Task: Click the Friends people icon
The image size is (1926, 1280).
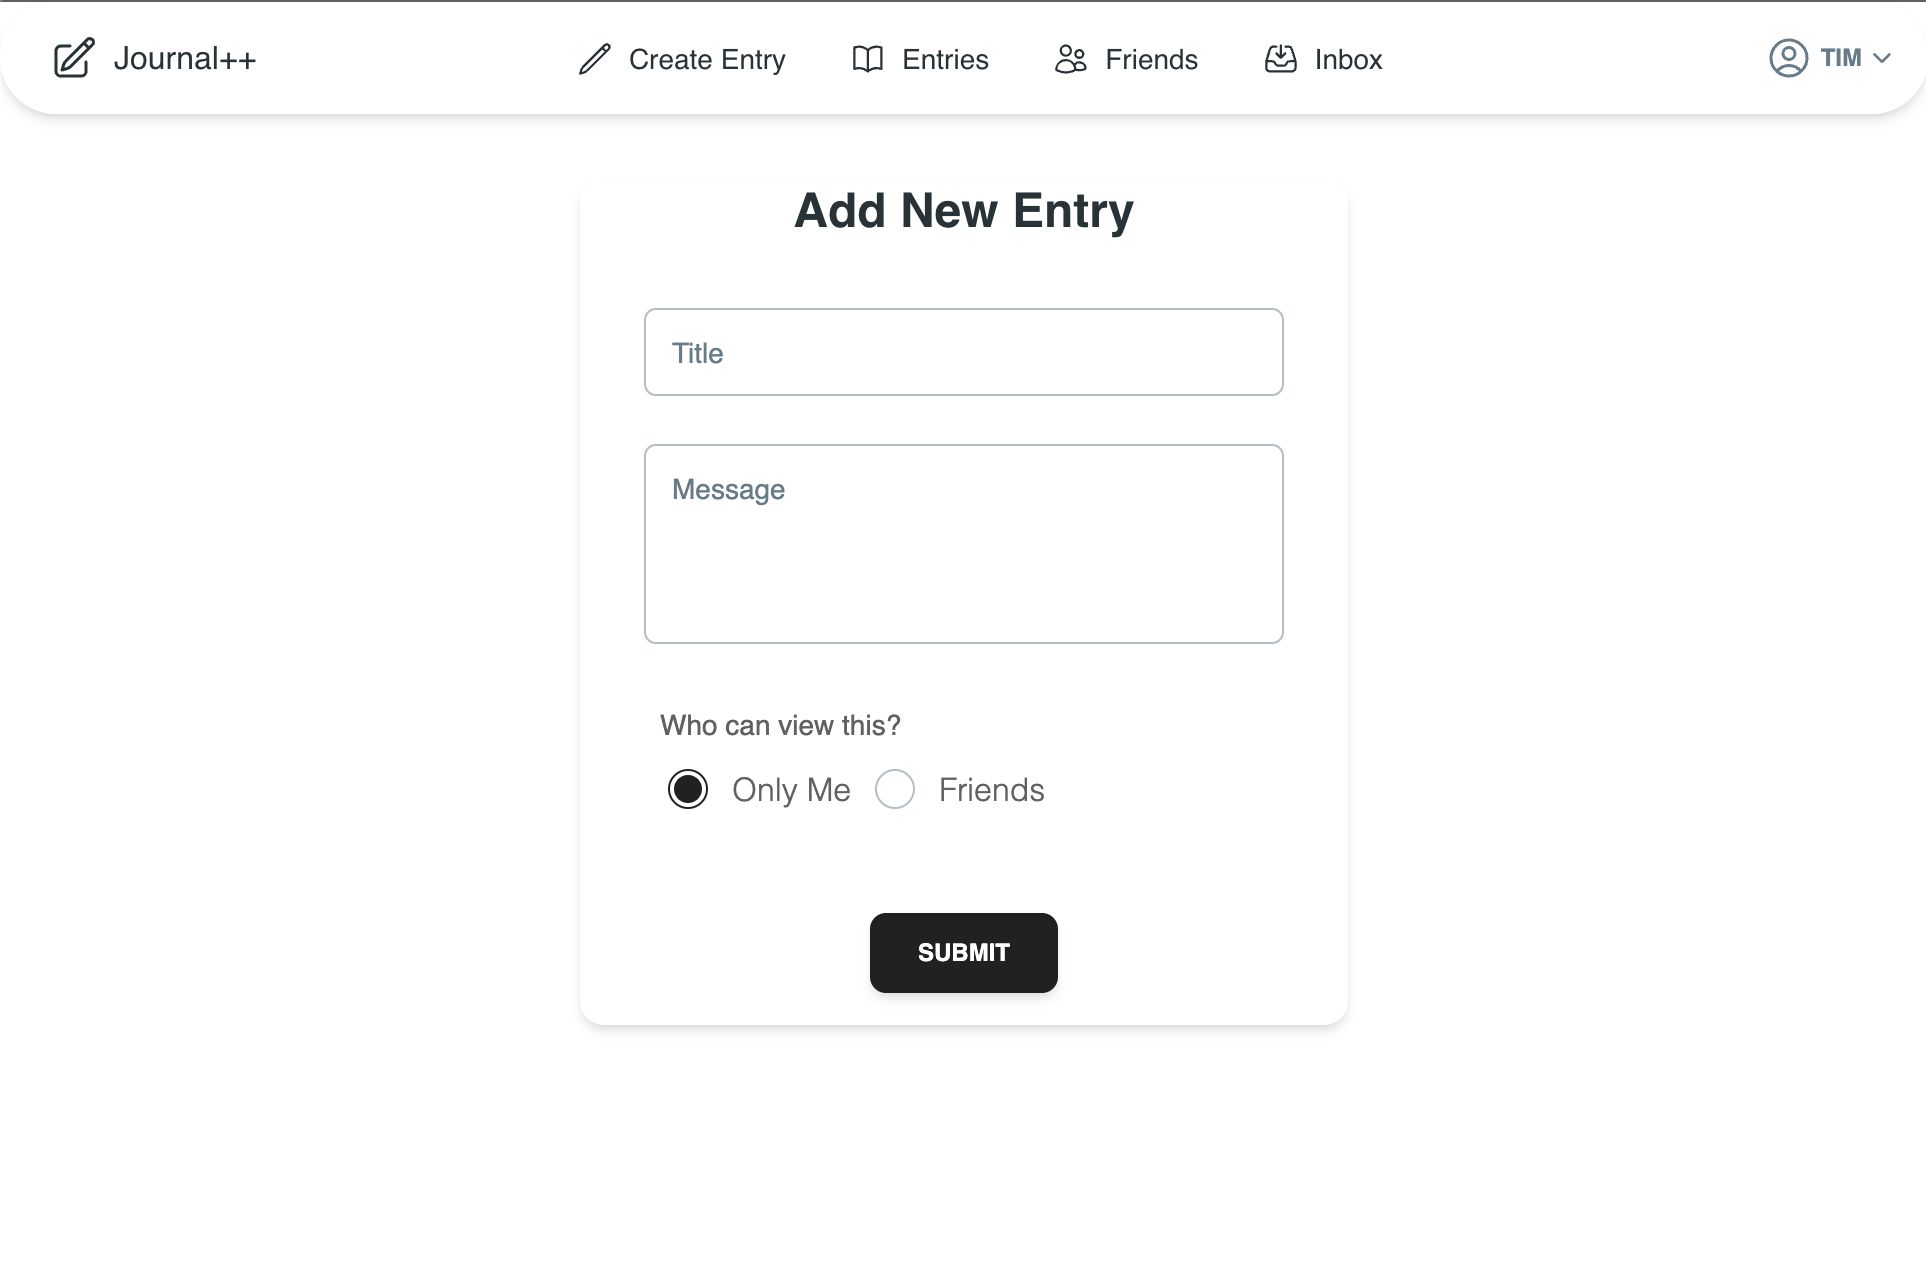Action: [x=1070, y=59]
